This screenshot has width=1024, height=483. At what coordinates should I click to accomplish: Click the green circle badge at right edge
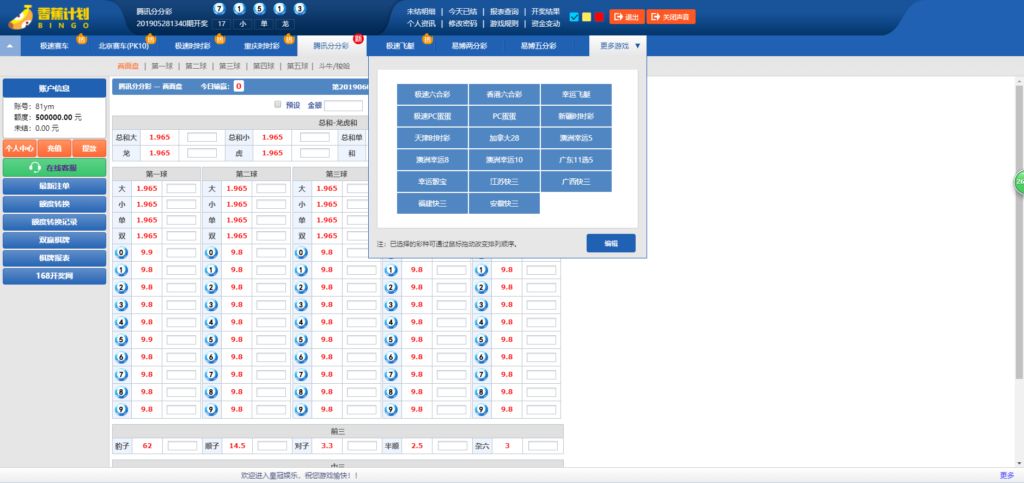click(1019, 182)
